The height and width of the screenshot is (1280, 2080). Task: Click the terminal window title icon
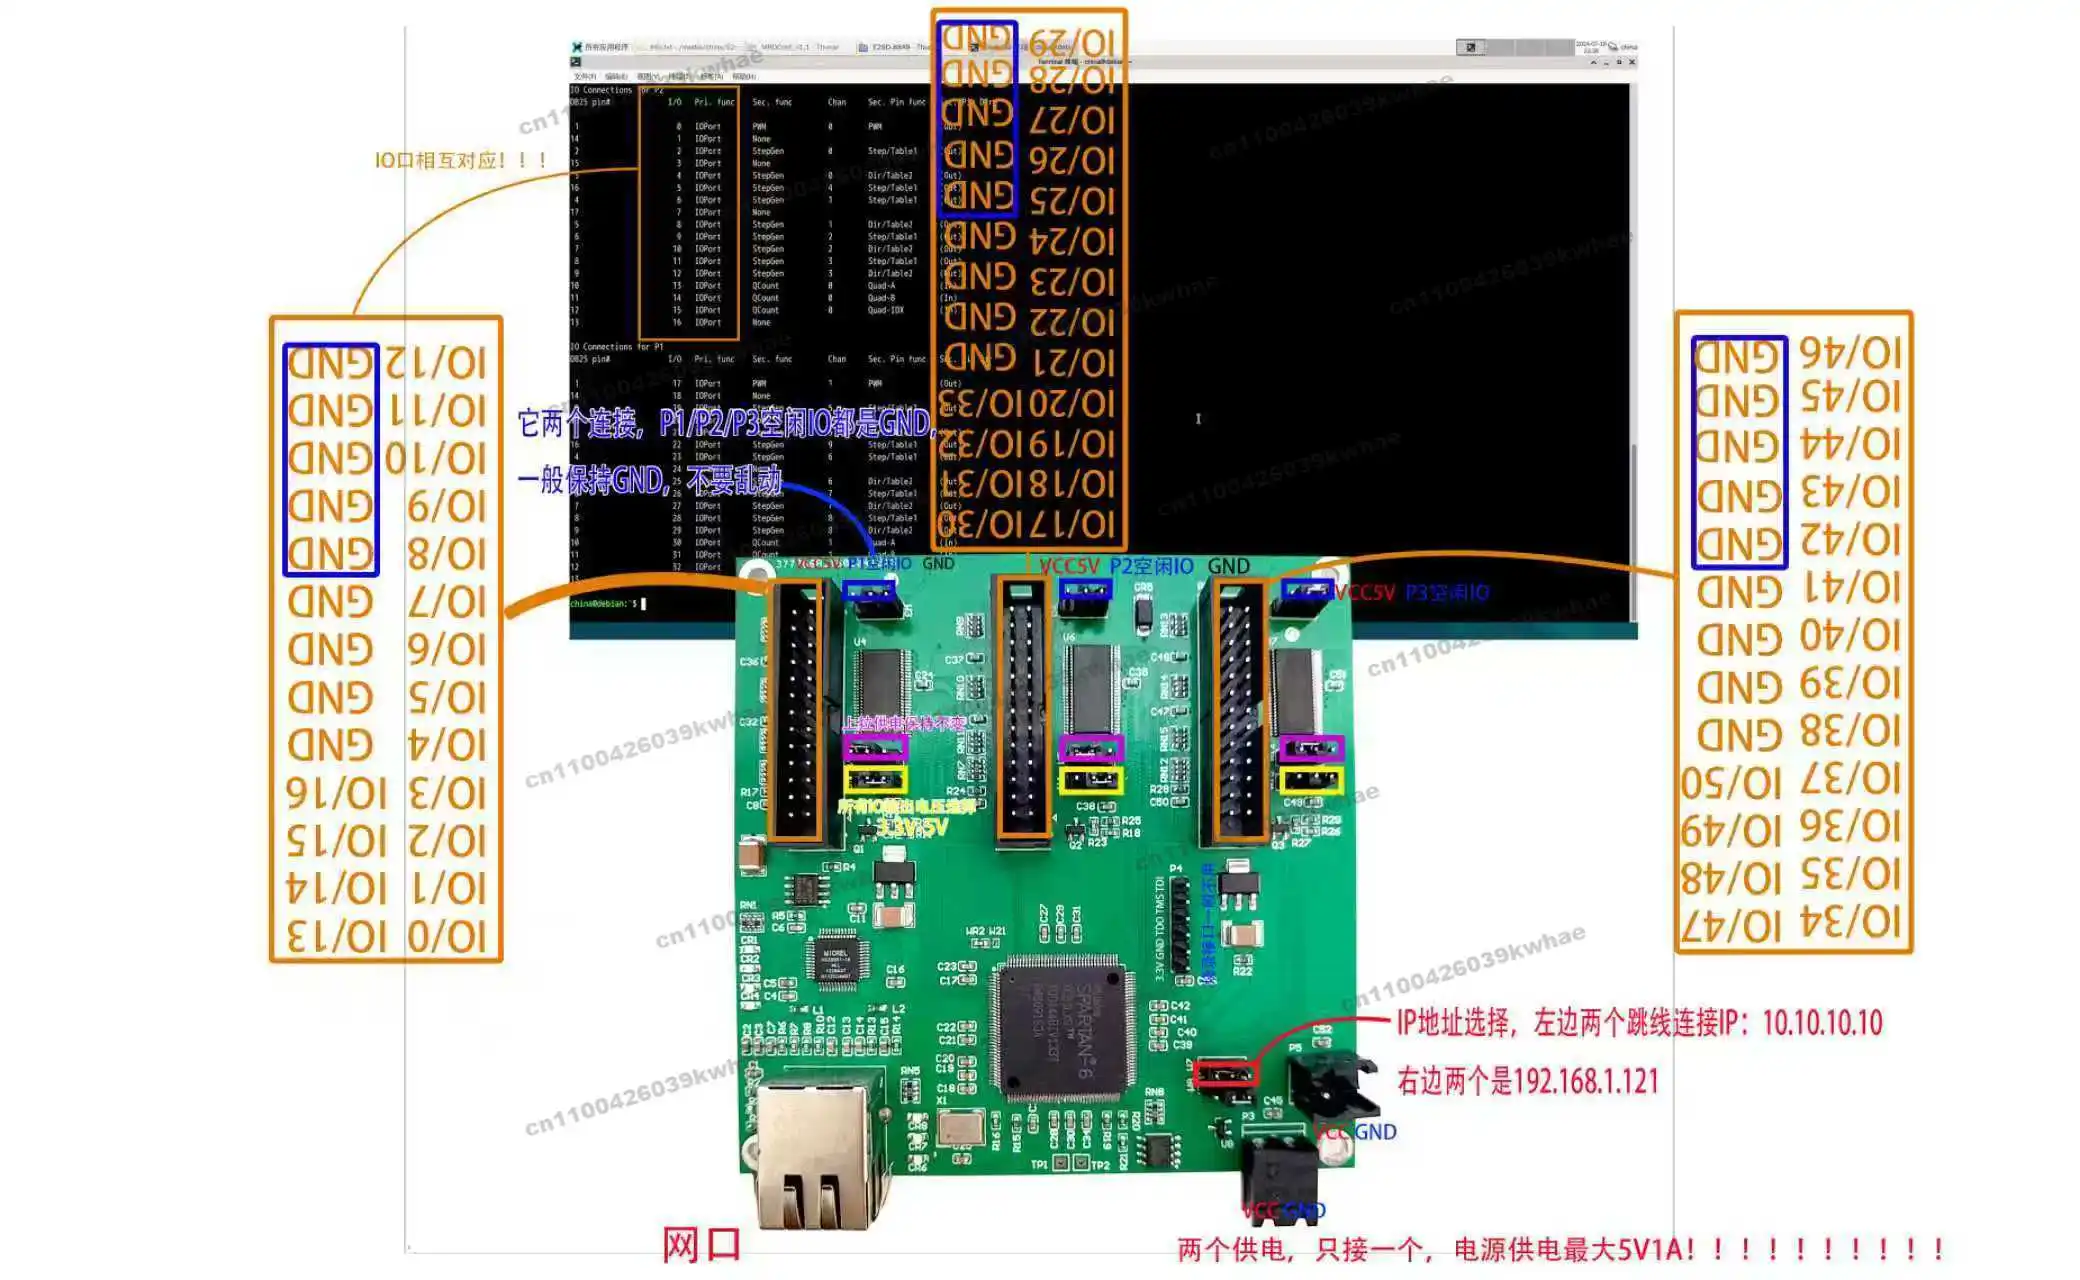click(576, 62)
